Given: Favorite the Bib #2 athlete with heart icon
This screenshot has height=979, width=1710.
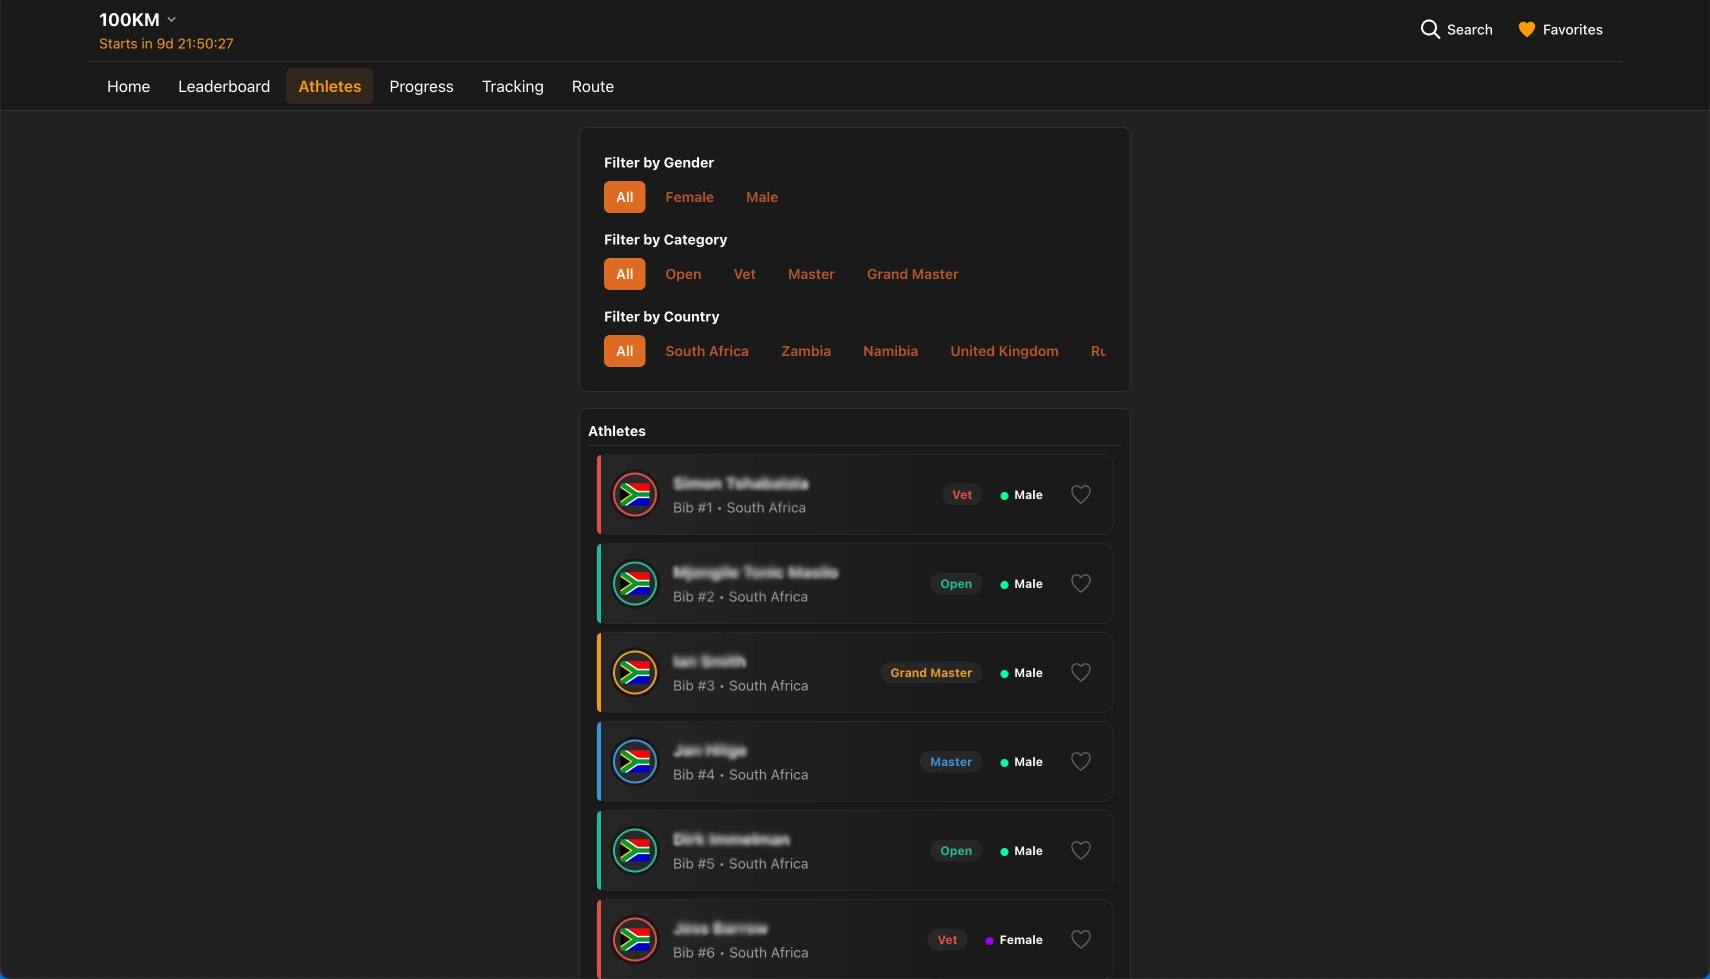Looking at the screenshot, I should click(1080, 583).
